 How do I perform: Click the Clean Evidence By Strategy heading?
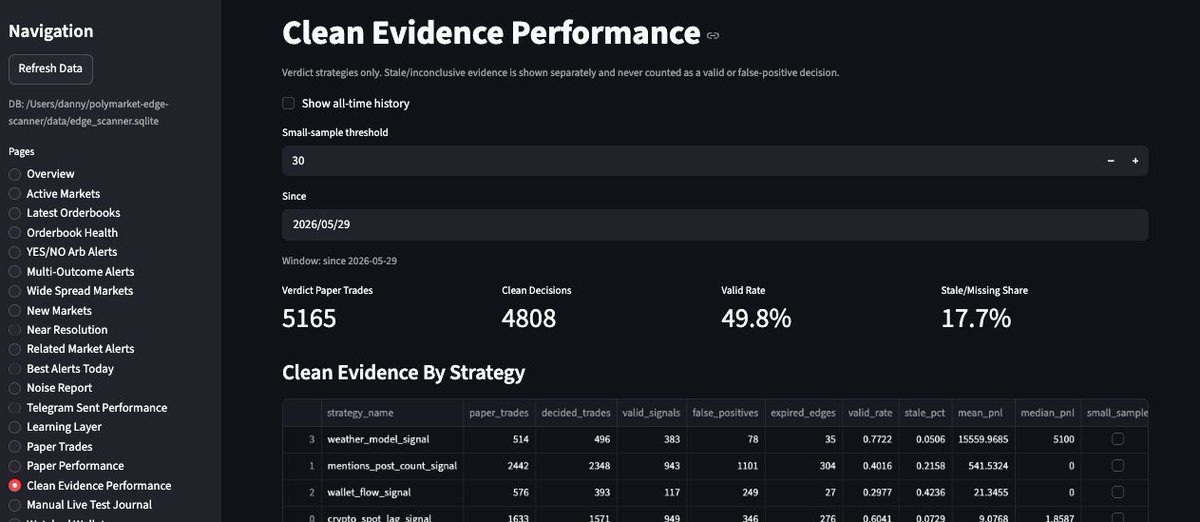(x=404, y=373)
